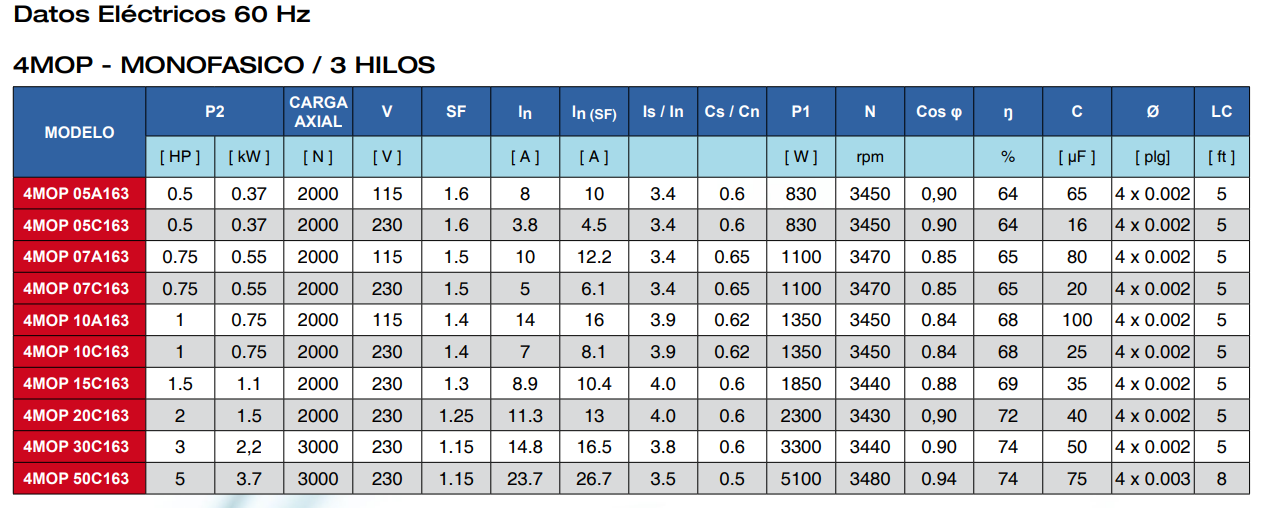
Task: Click the Is / In column header
Action: [x=663, y=112]
